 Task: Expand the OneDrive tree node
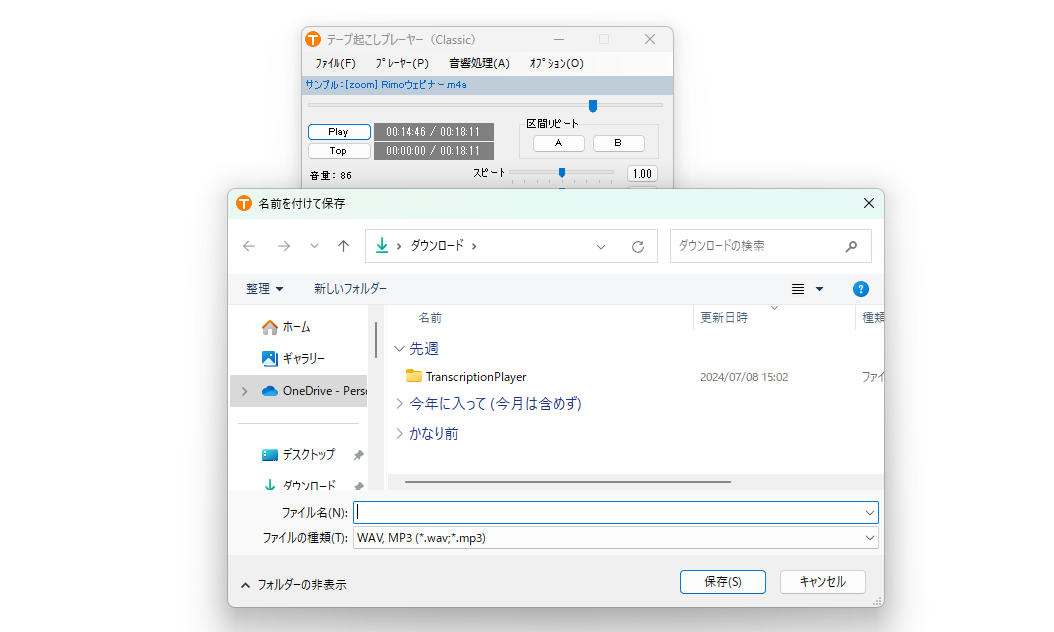244,391
